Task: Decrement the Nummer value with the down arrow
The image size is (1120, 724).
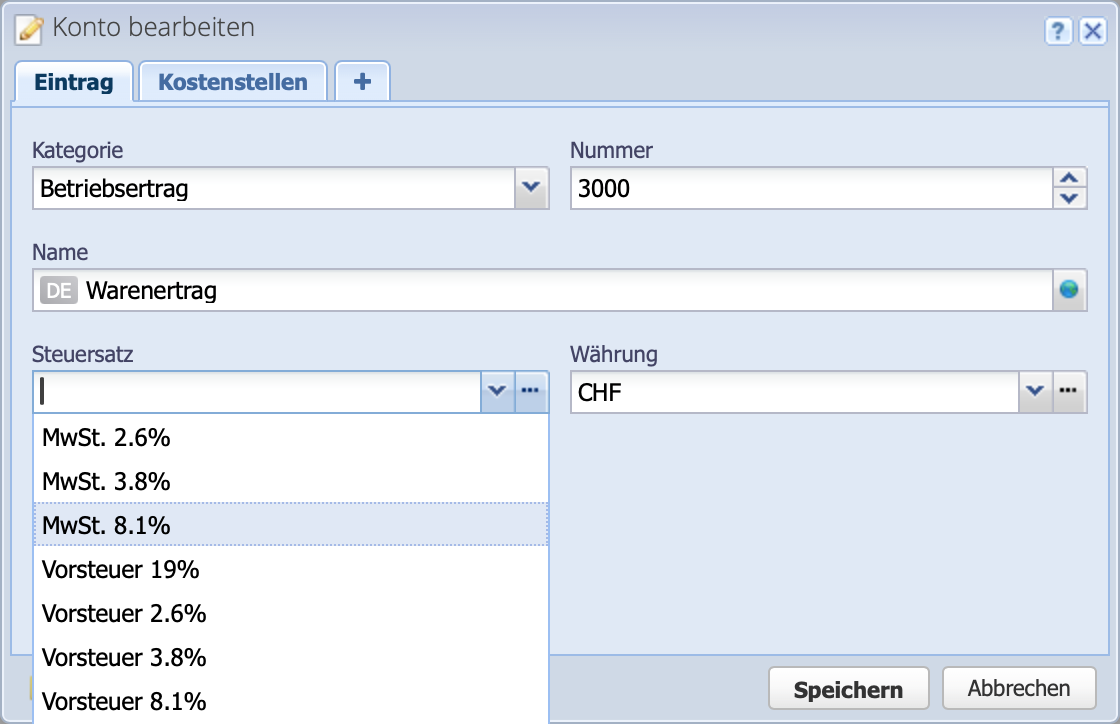Action: [x=1069, y=198]
